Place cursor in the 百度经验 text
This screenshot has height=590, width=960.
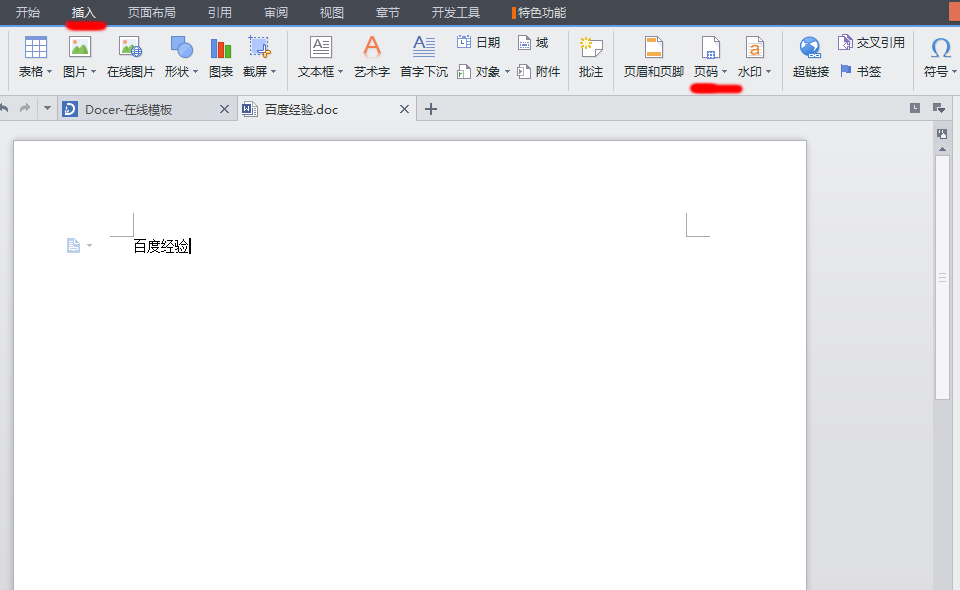coord(161,246)
